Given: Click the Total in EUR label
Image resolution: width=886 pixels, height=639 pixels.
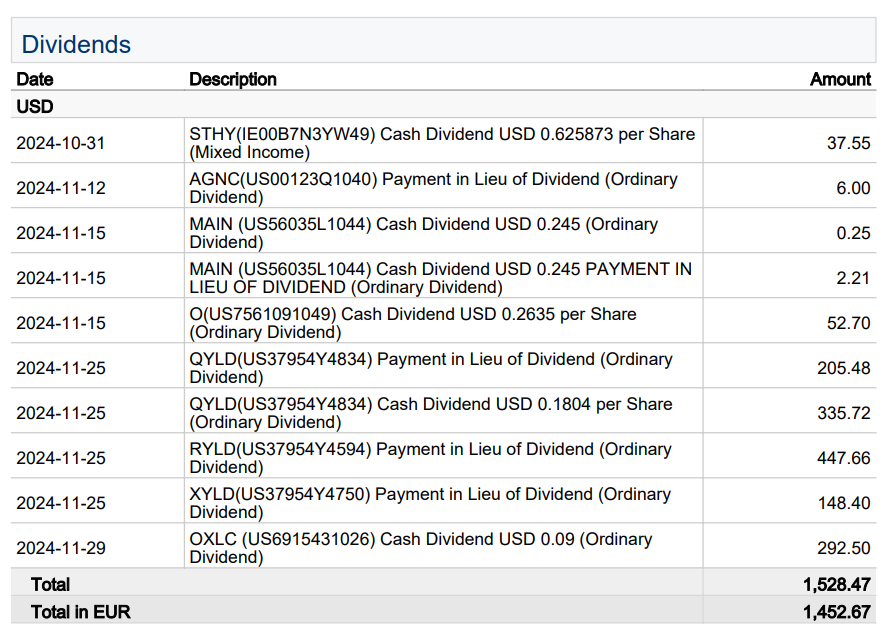Looking at the screenshot, I should point(80,611).
